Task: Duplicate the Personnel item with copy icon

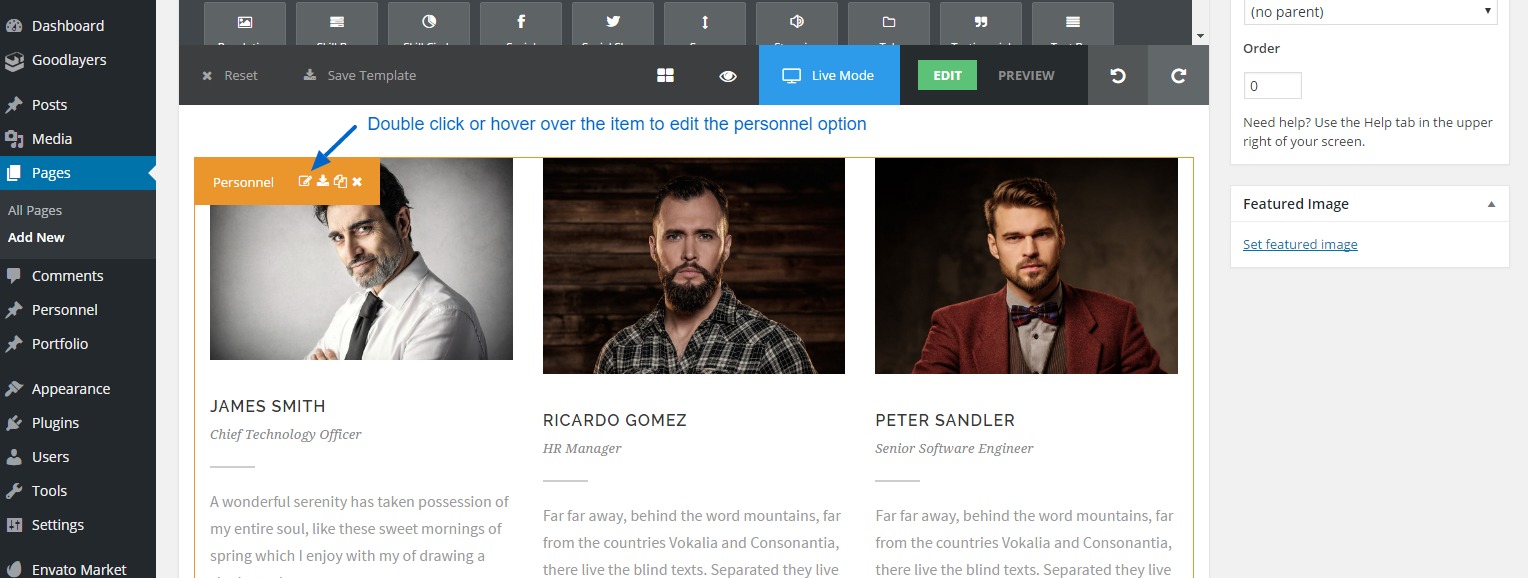Action: pyautogui.click(x=340, y=181)
